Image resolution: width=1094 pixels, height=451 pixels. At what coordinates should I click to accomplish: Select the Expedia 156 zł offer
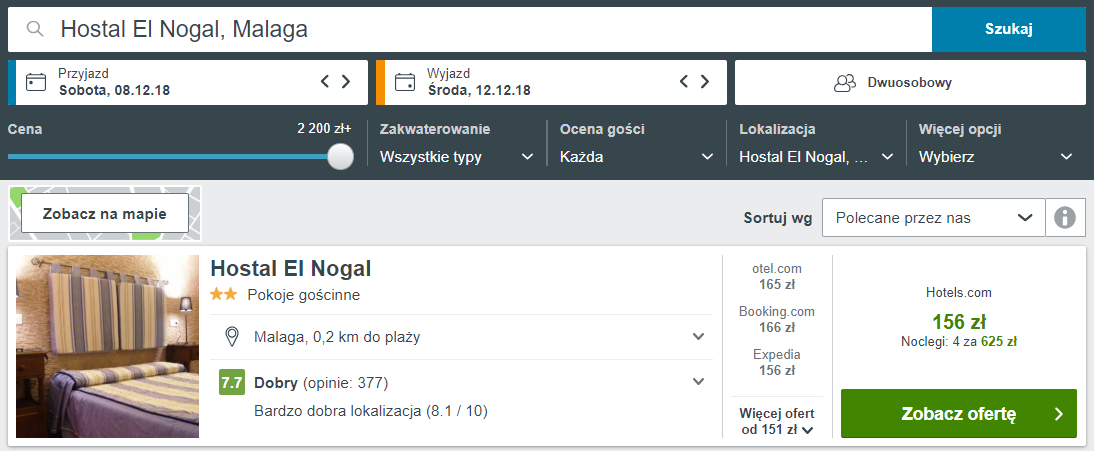pyautogui.click(x=777, y=362)
